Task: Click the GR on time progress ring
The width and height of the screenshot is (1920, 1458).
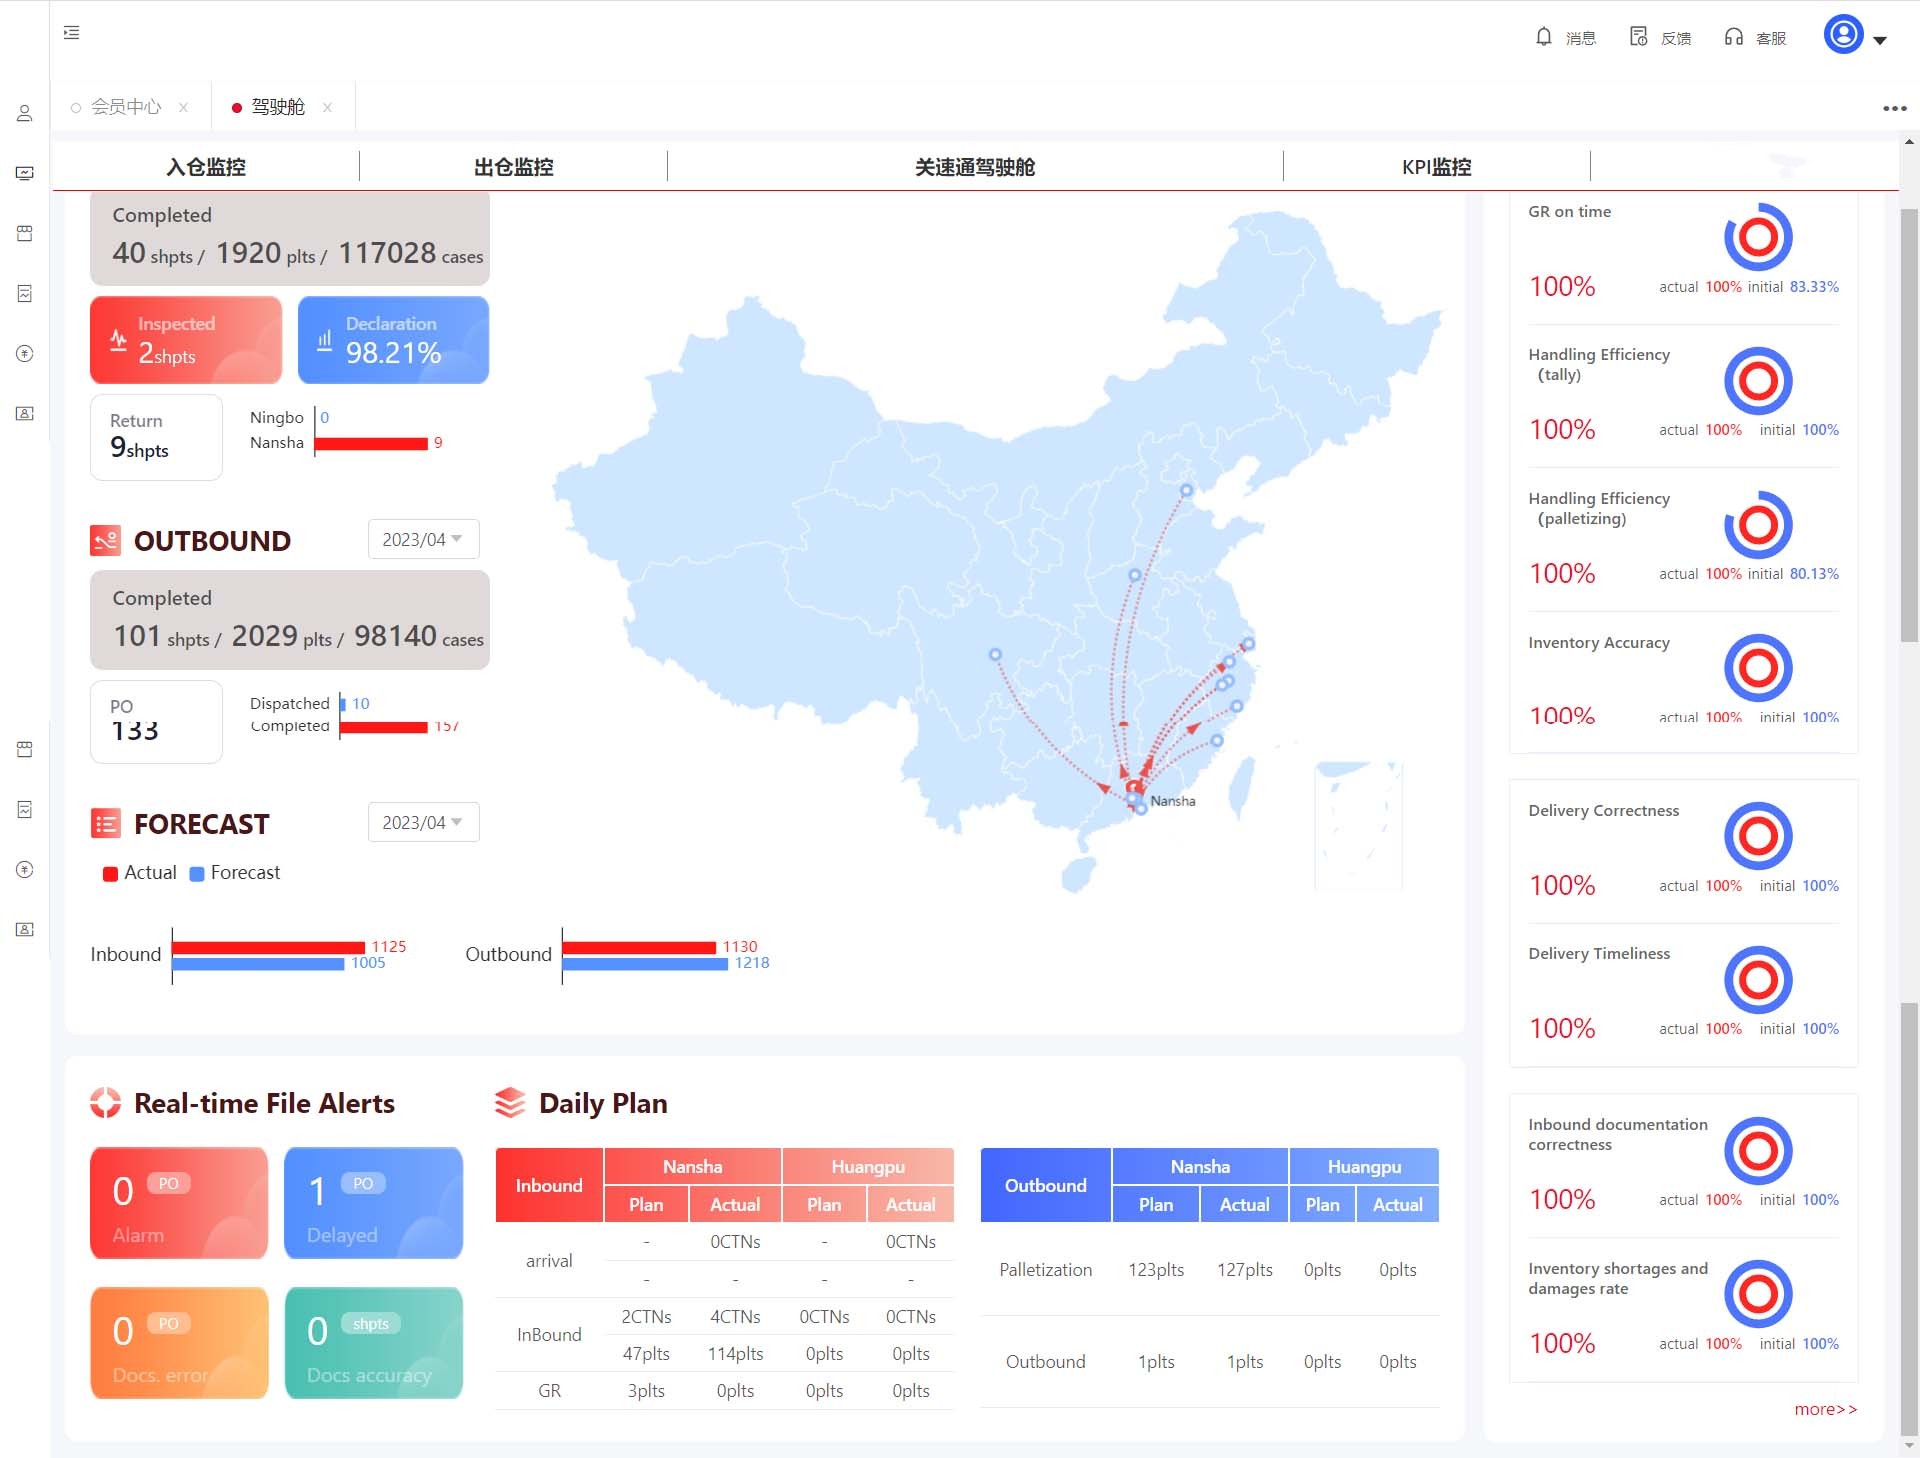Action: point(1758,238)
